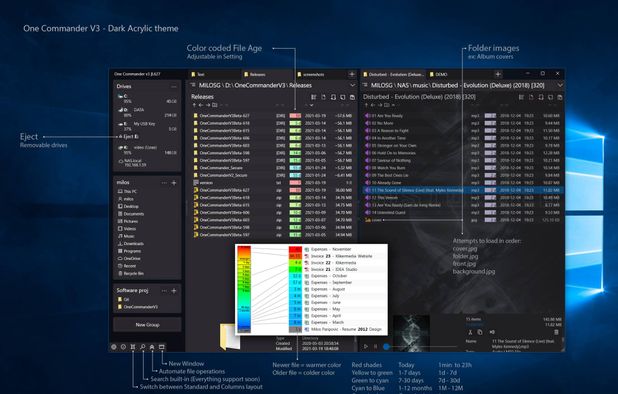This screenshot has height=394, width=618.
Task: Go up one level in Releases pane
Action: [x=194, y=105]
